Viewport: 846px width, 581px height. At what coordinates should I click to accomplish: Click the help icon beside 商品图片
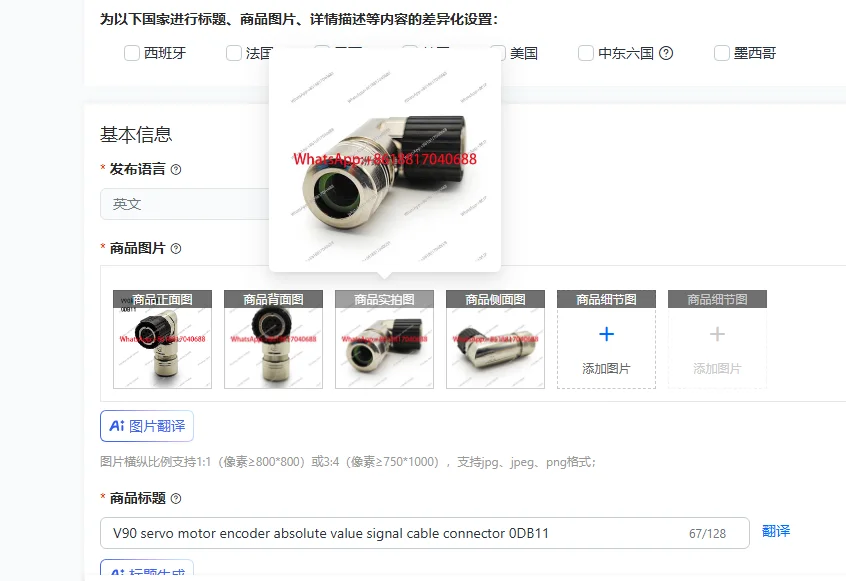pos(176,249)
